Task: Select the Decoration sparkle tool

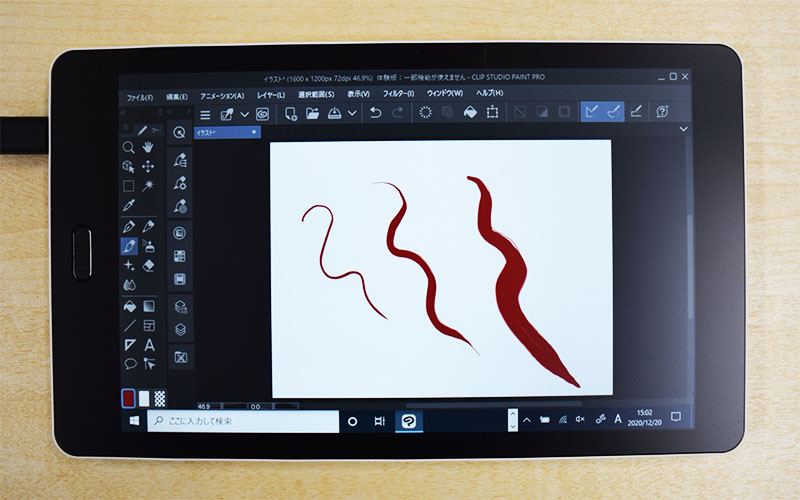Action: click(x=129, y=265)
